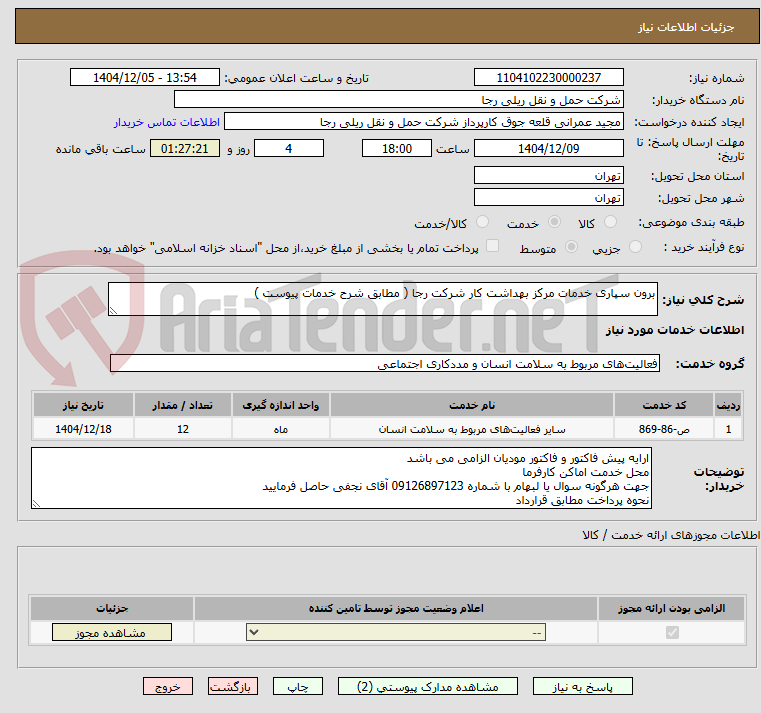
Task: Select the خدمت radio button
Action: (554, 222)
